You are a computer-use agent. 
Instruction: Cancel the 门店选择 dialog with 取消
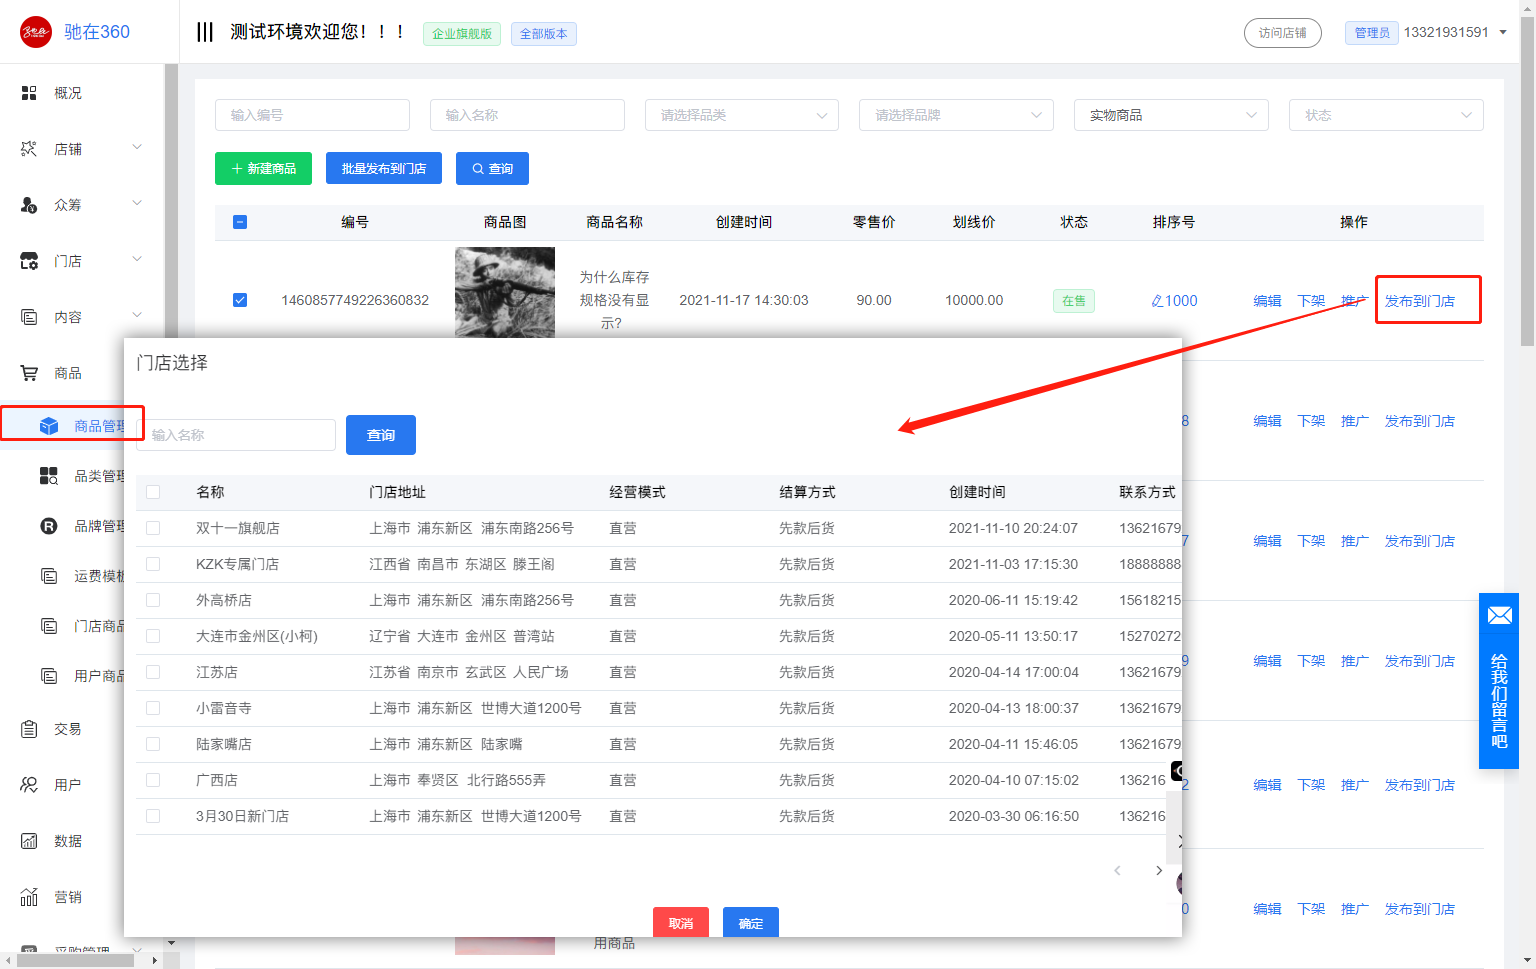(x=681, y=922)
